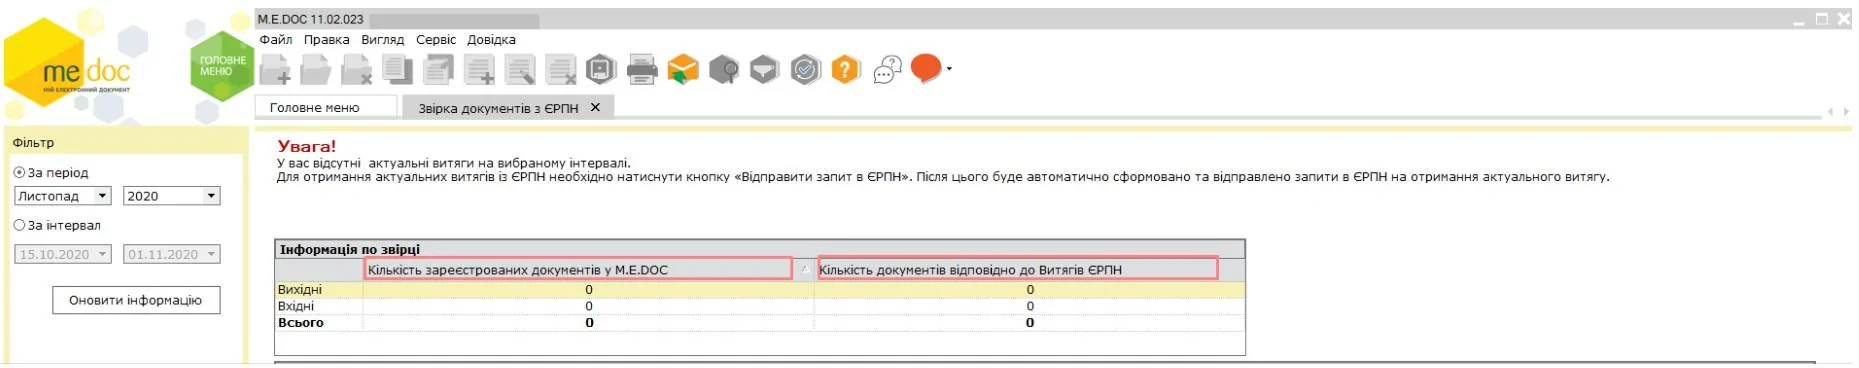This screenshot has height=368, width=1859.
Task: Click the printer icon
Action: point(642,70)
